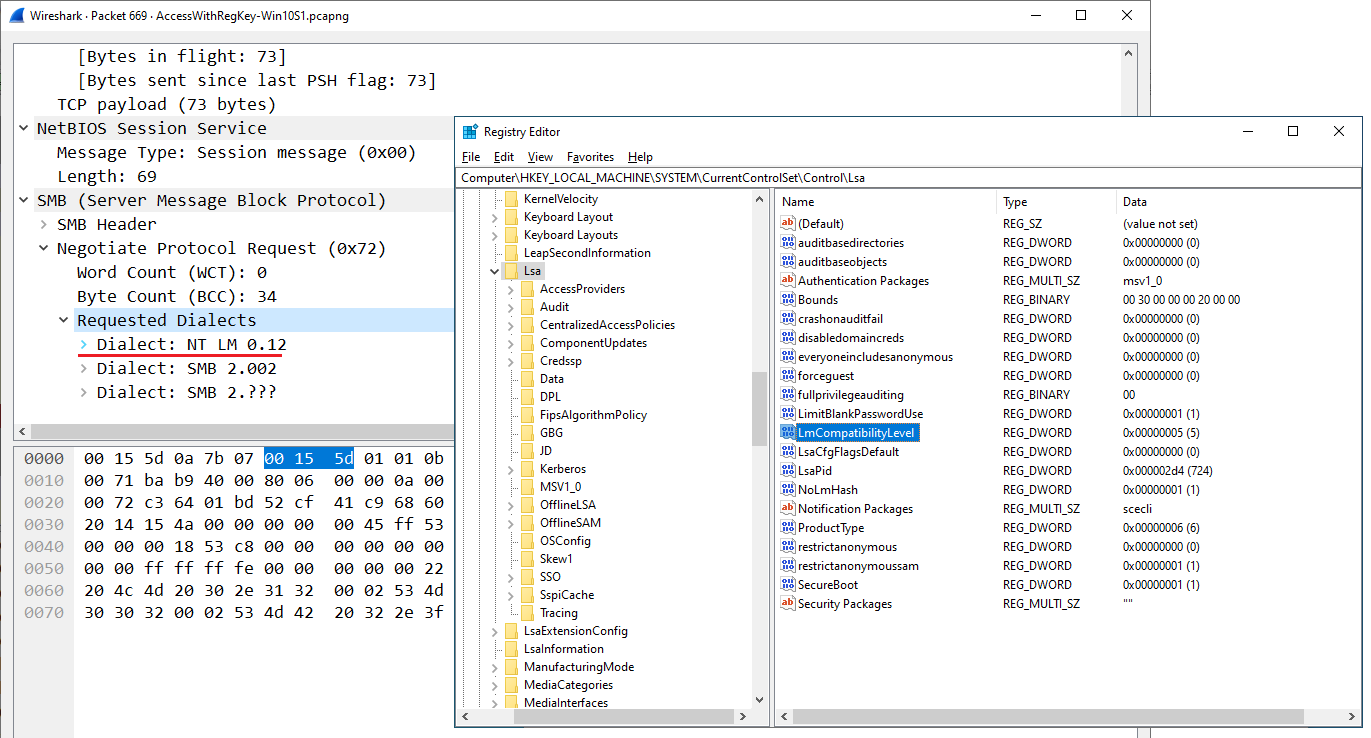The height and width of the screenshot is (738, 1371).
Task: Open the File menu in Registry Editor
Action: [x=471, y=157]
